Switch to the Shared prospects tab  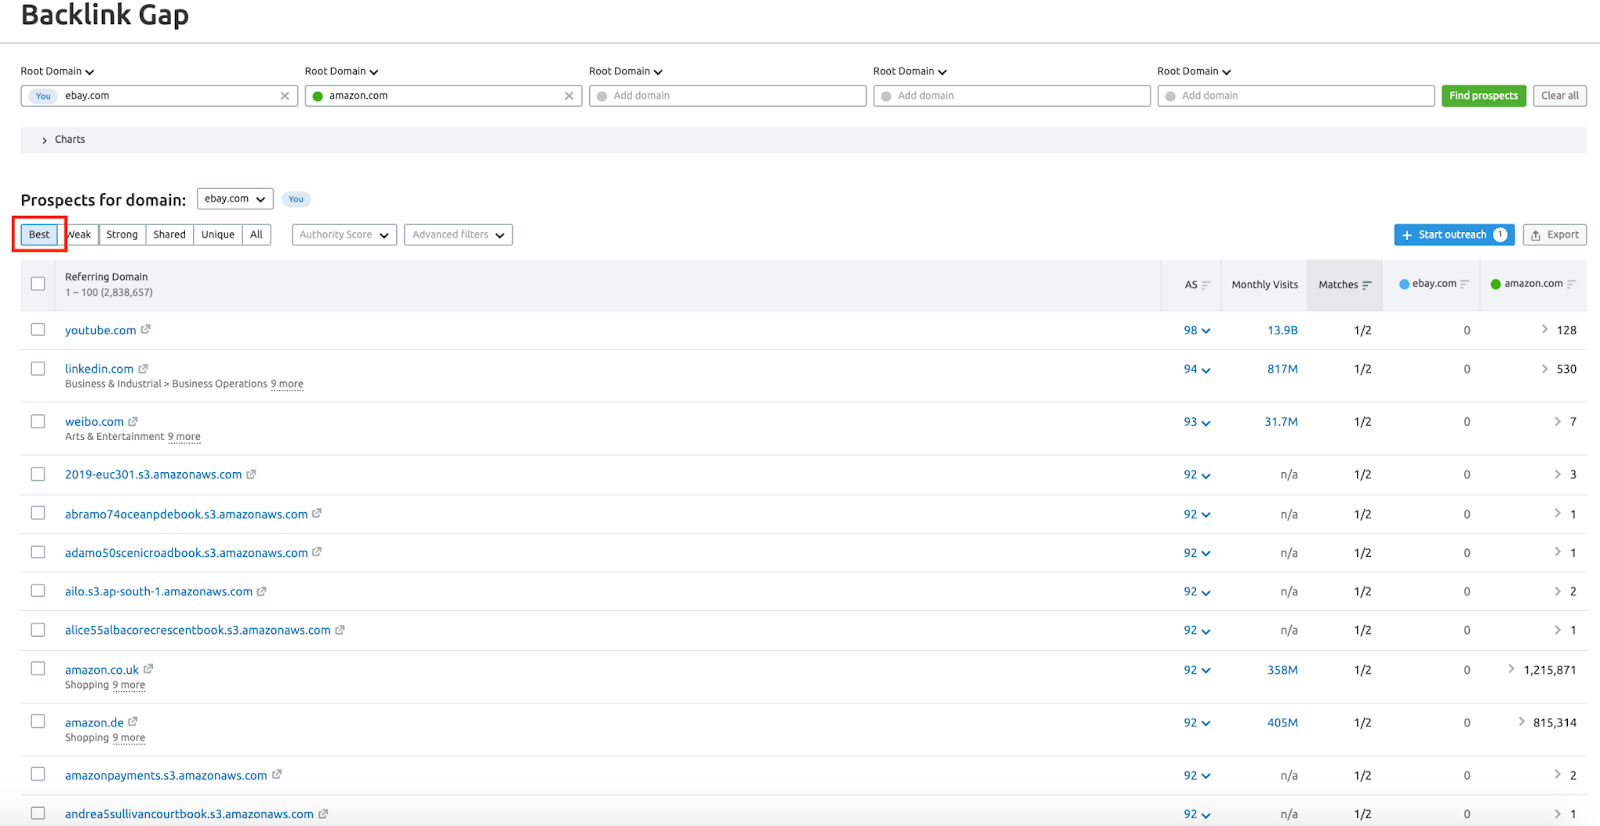(169, 235)
